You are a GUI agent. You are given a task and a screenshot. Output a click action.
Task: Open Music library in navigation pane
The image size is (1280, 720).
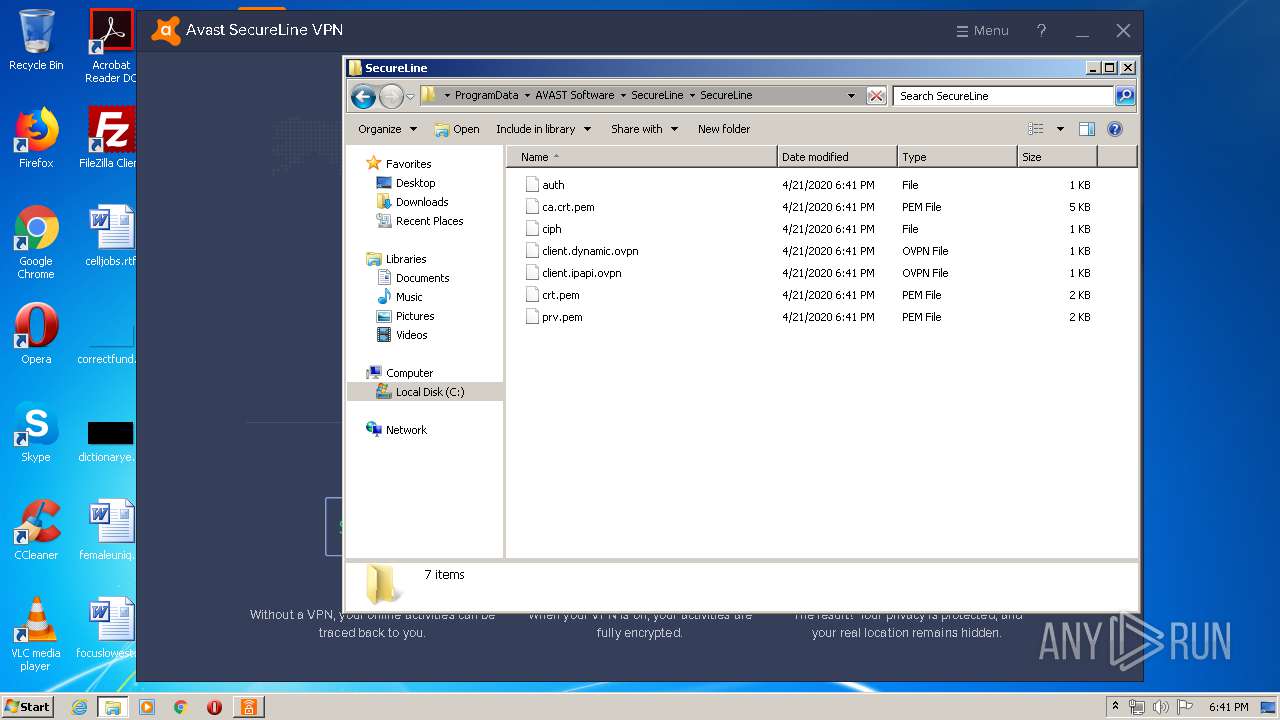click(x=400, y=297)
